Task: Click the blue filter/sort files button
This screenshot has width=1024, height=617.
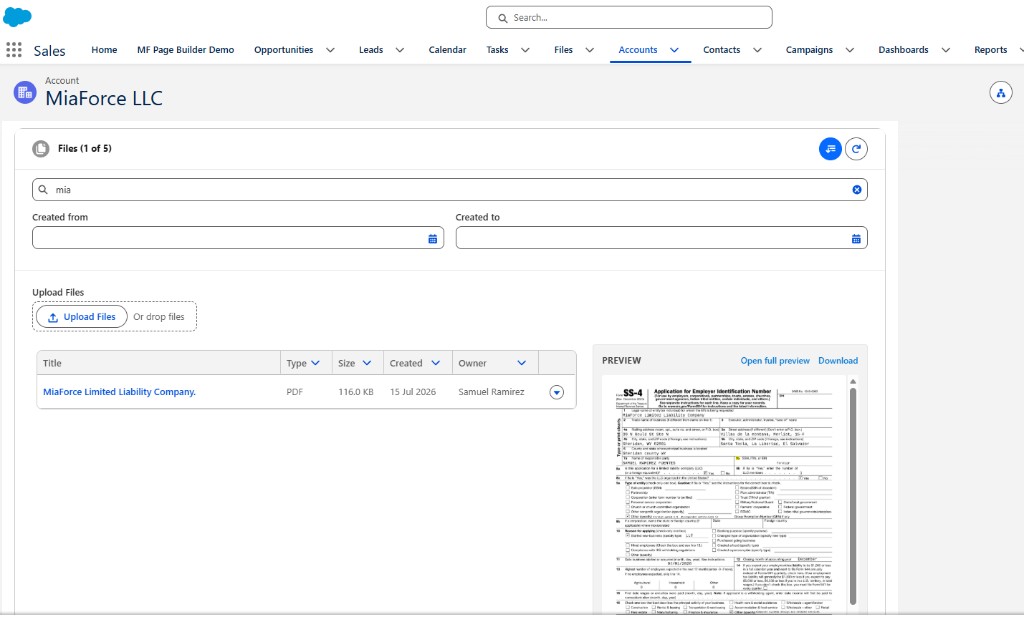Action: pyautogui.click(x=830, y=149)
